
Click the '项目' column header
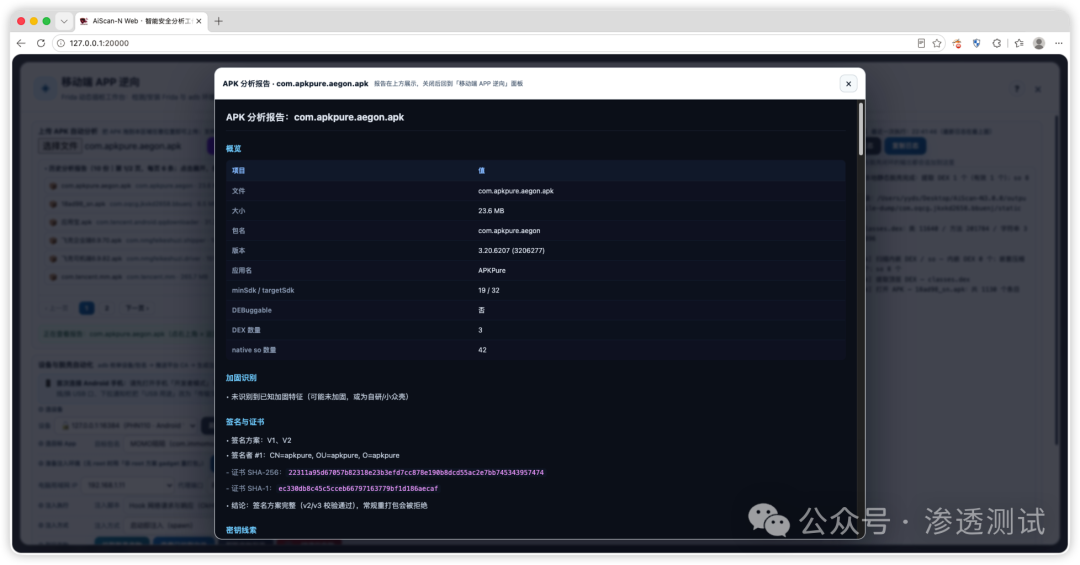point(238,170)
